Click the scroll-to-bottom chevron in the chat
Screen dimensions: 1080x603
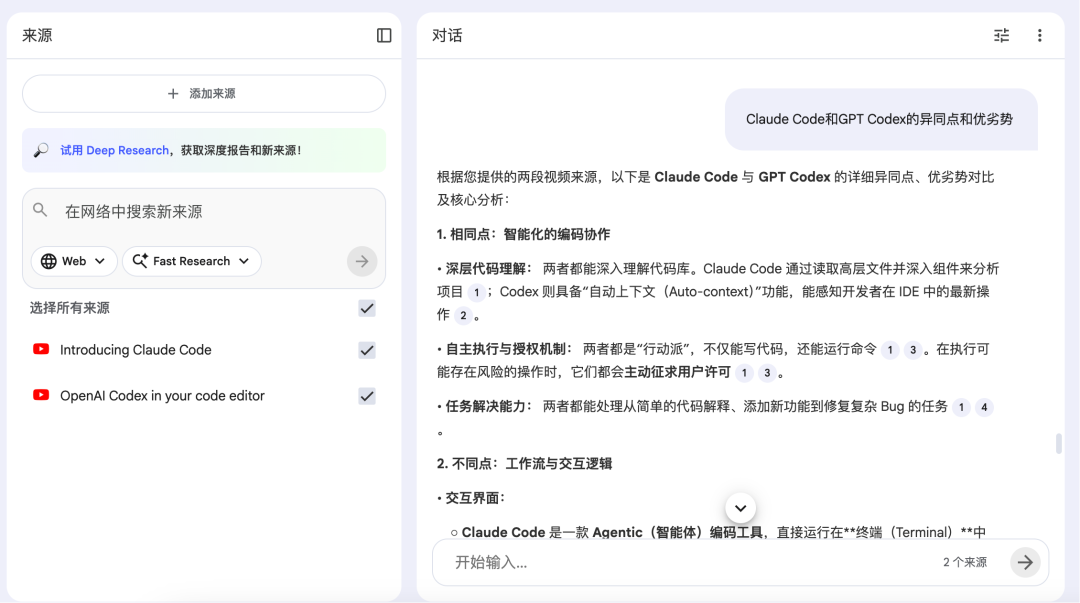click(740, 507)
